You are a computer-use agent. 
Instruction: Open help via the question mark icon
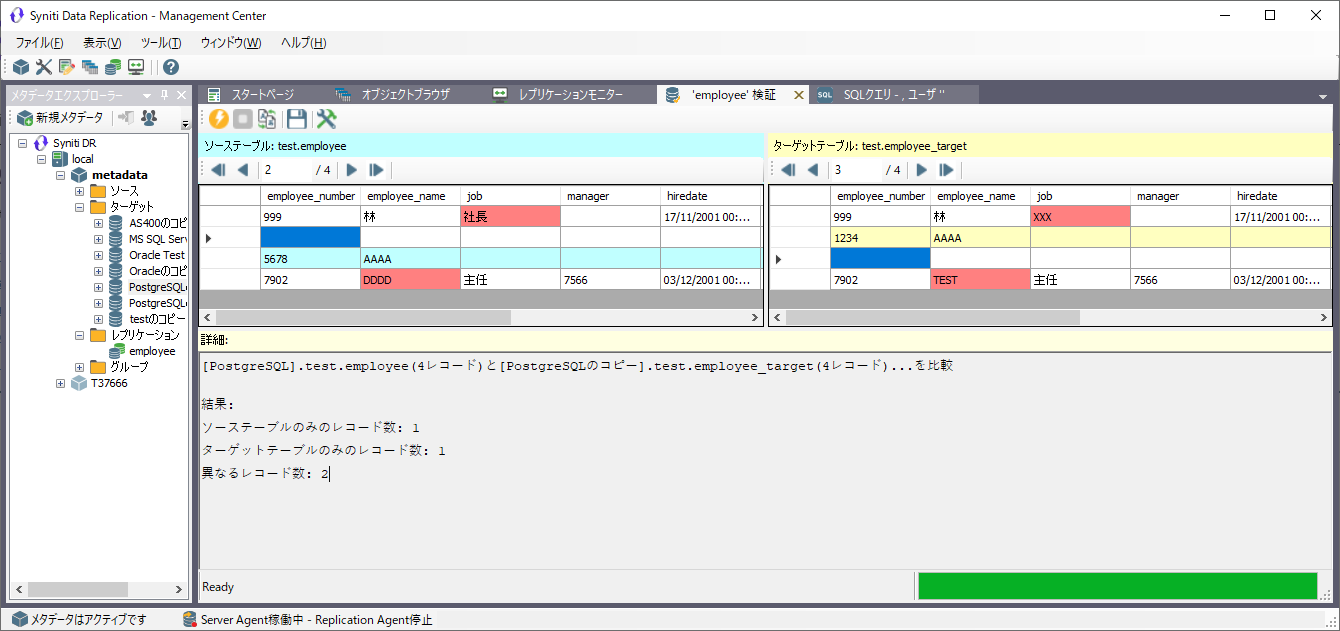[171, 67]
